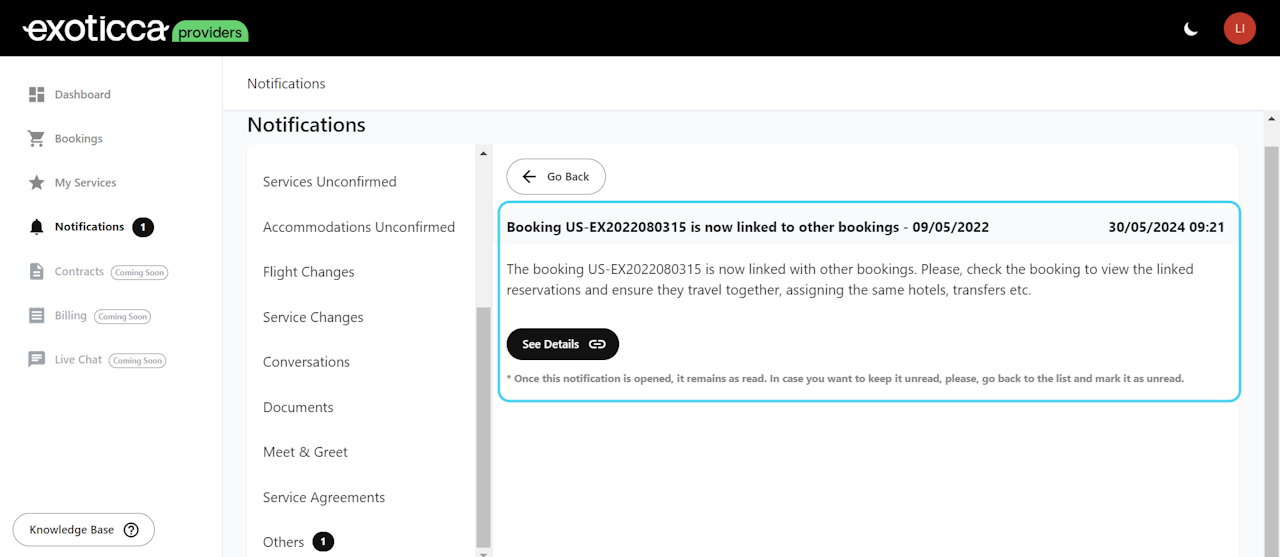1280x557 pixels.
Task: Toggle dark mode moon icon
Action: click(x=1191, y=29)
